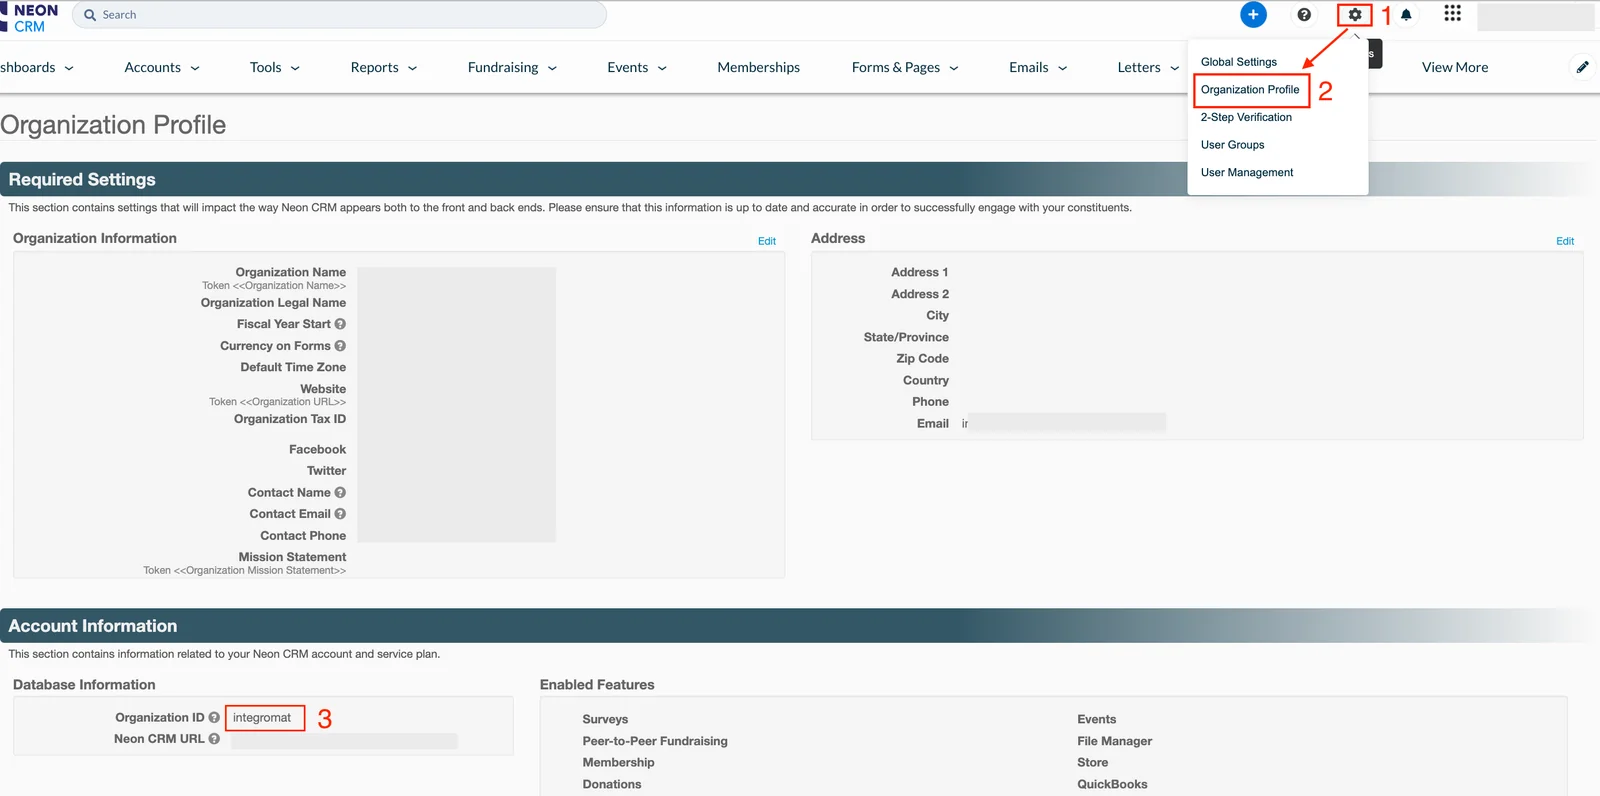Click the Database Information heading

click(x=84, y=685)
